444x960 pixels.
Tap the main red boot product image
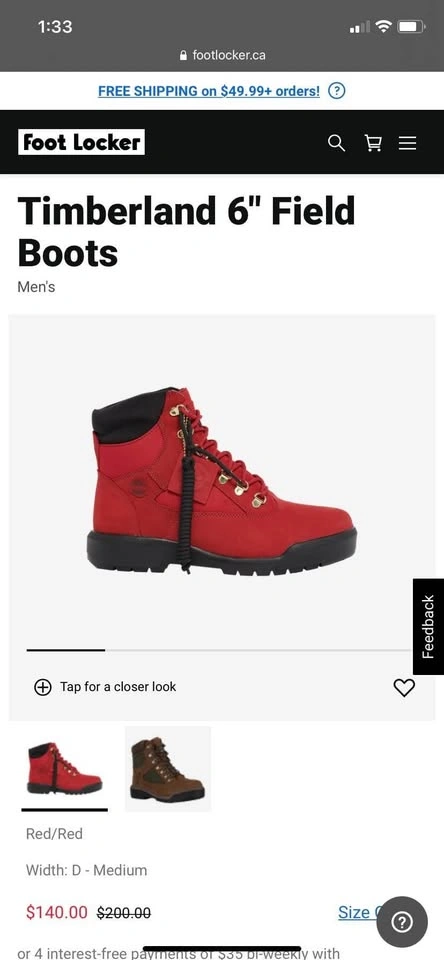pos(222,481)
